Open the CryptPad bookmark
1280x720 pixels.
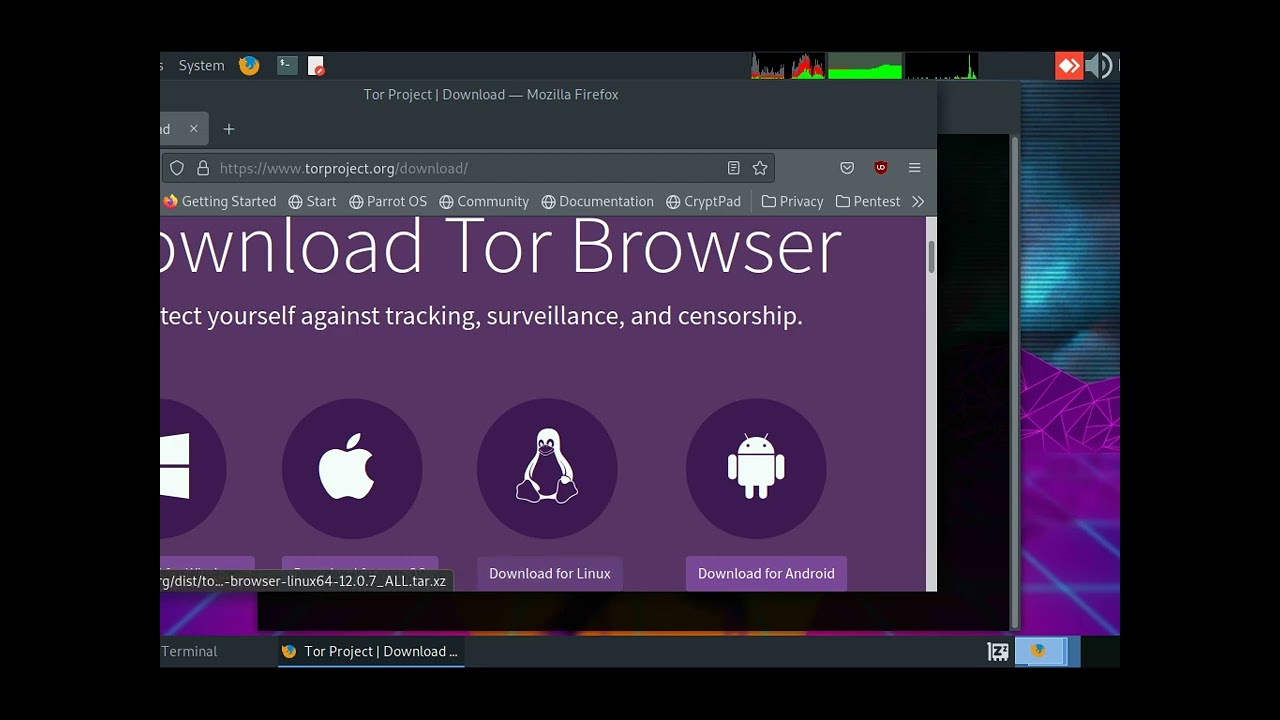pyautogui.click(x=703, y=201)
